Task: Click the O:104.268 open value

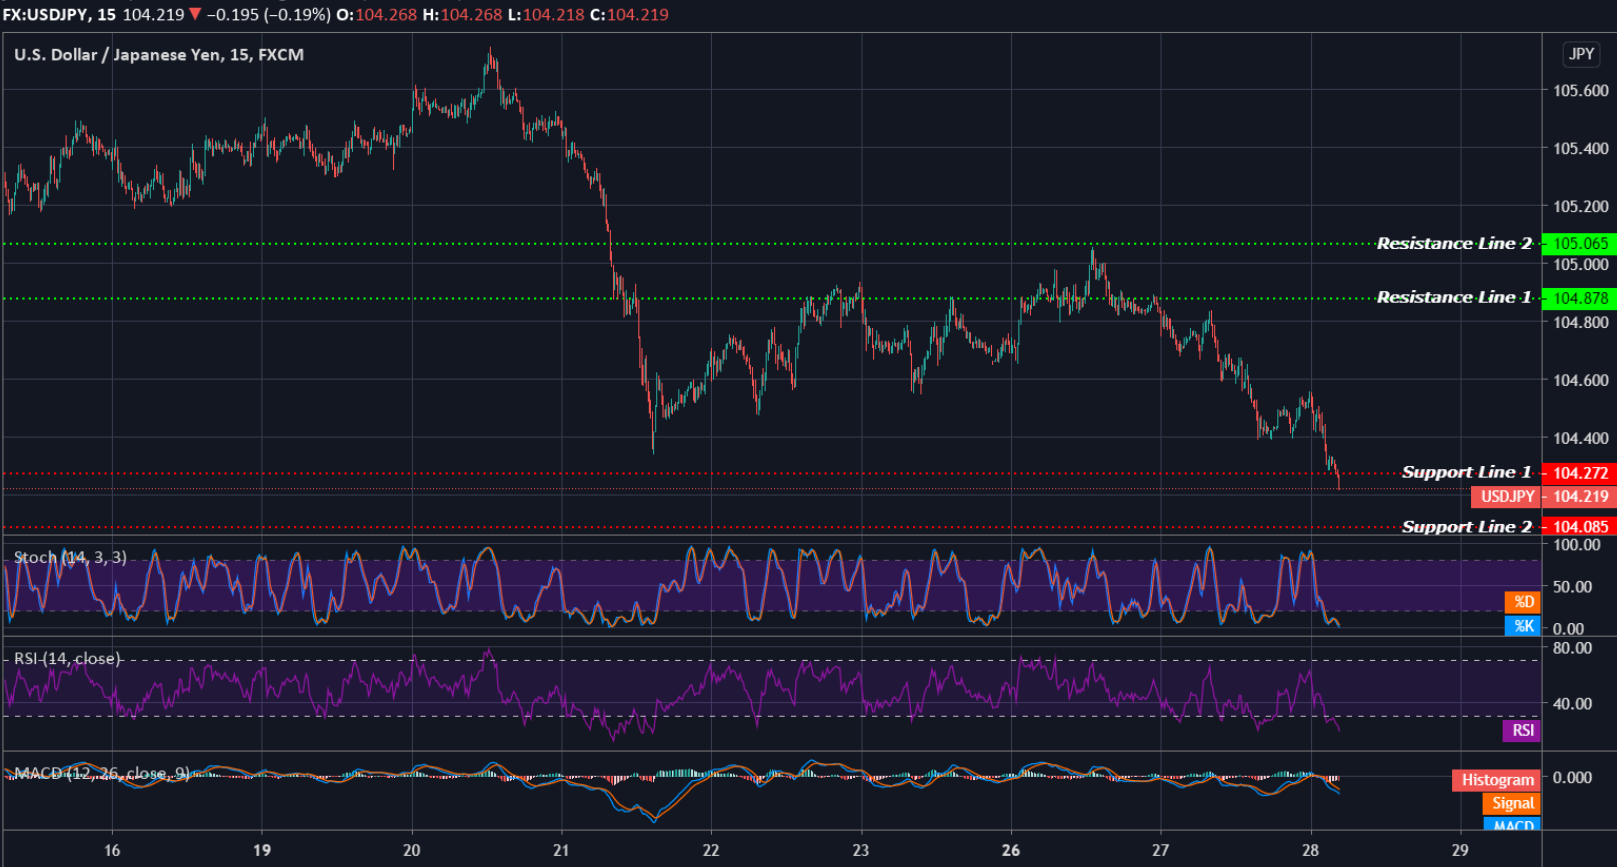Action: coord(378,15)
